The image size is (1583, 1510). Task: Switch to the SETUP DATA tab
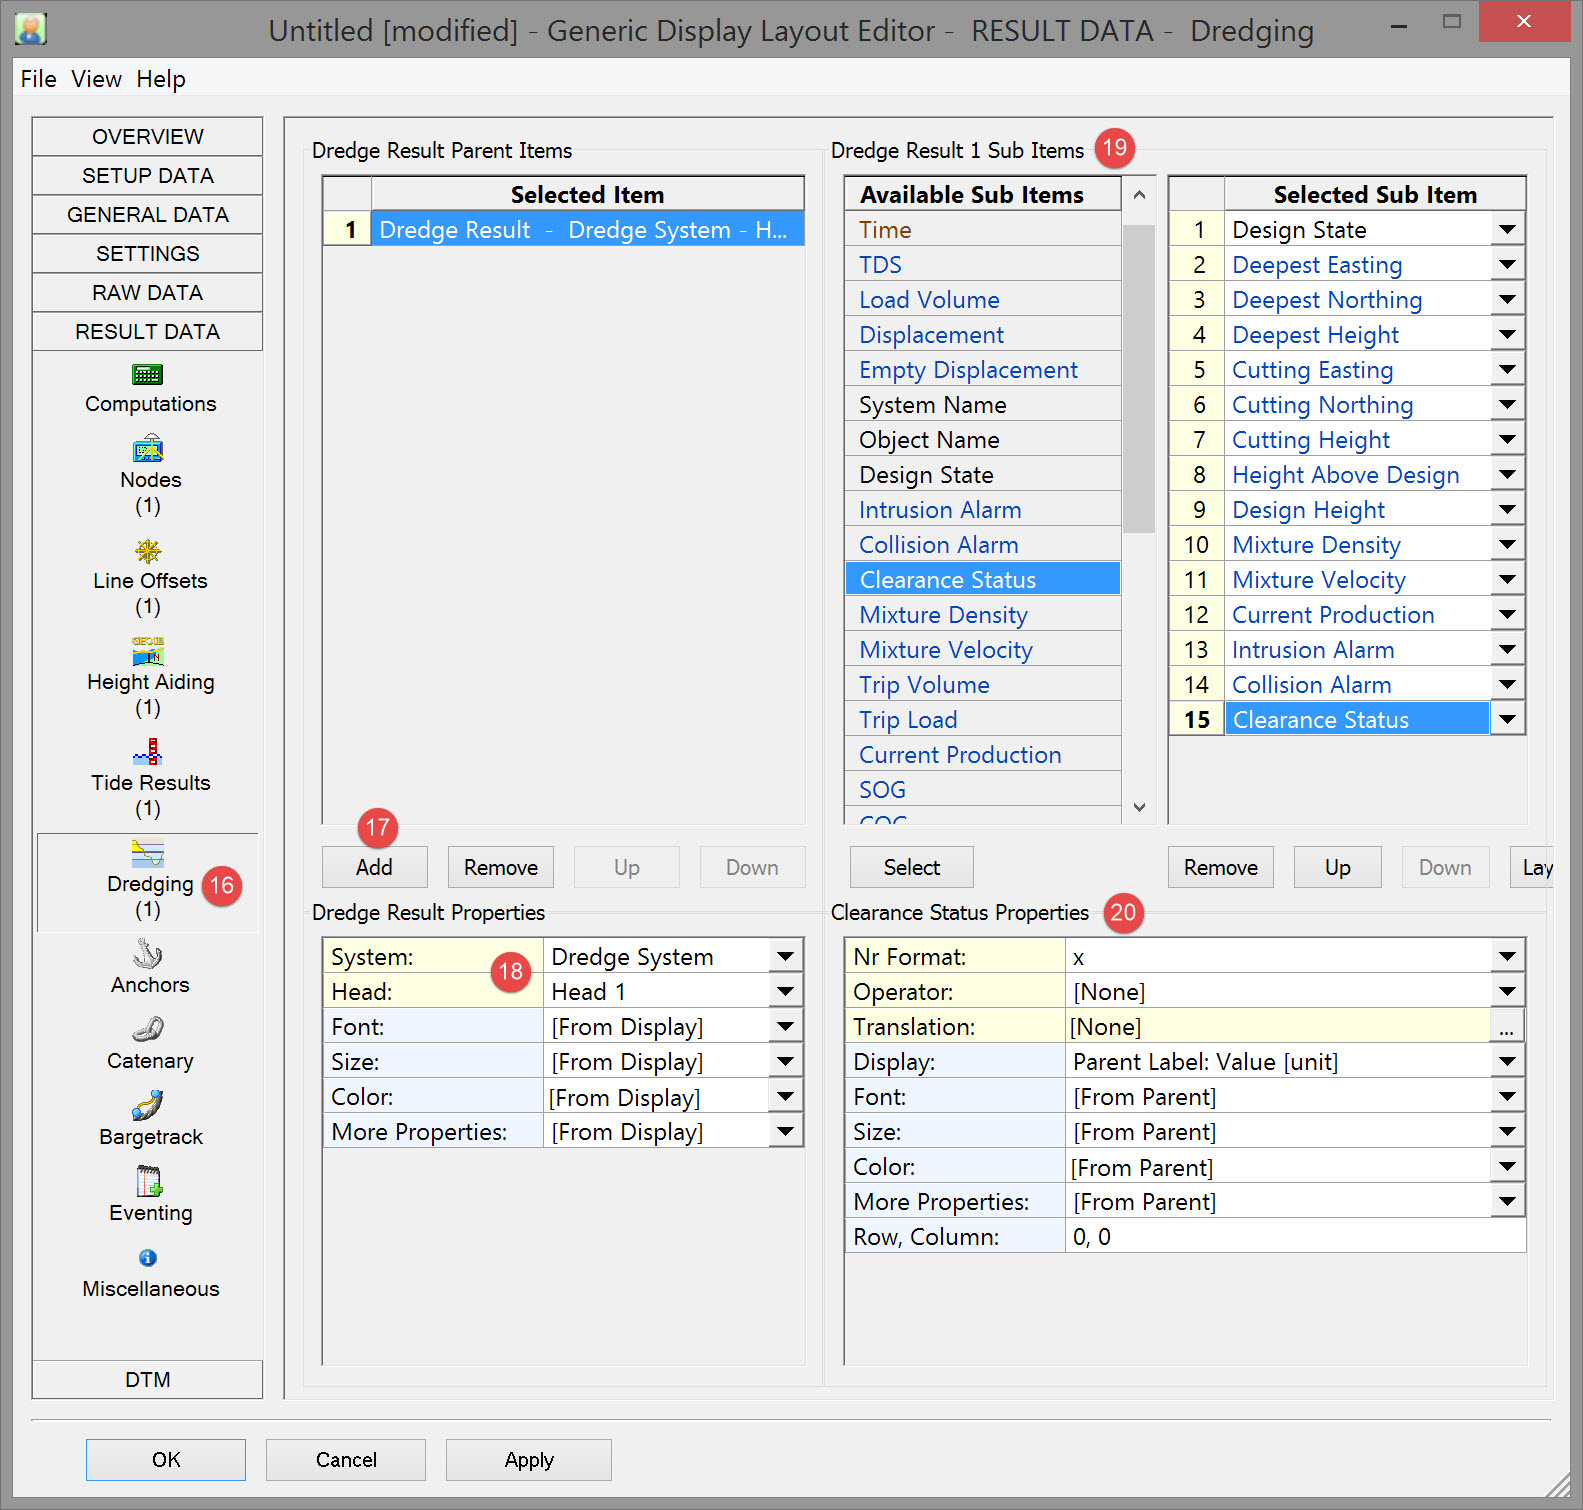coord(148,176)
